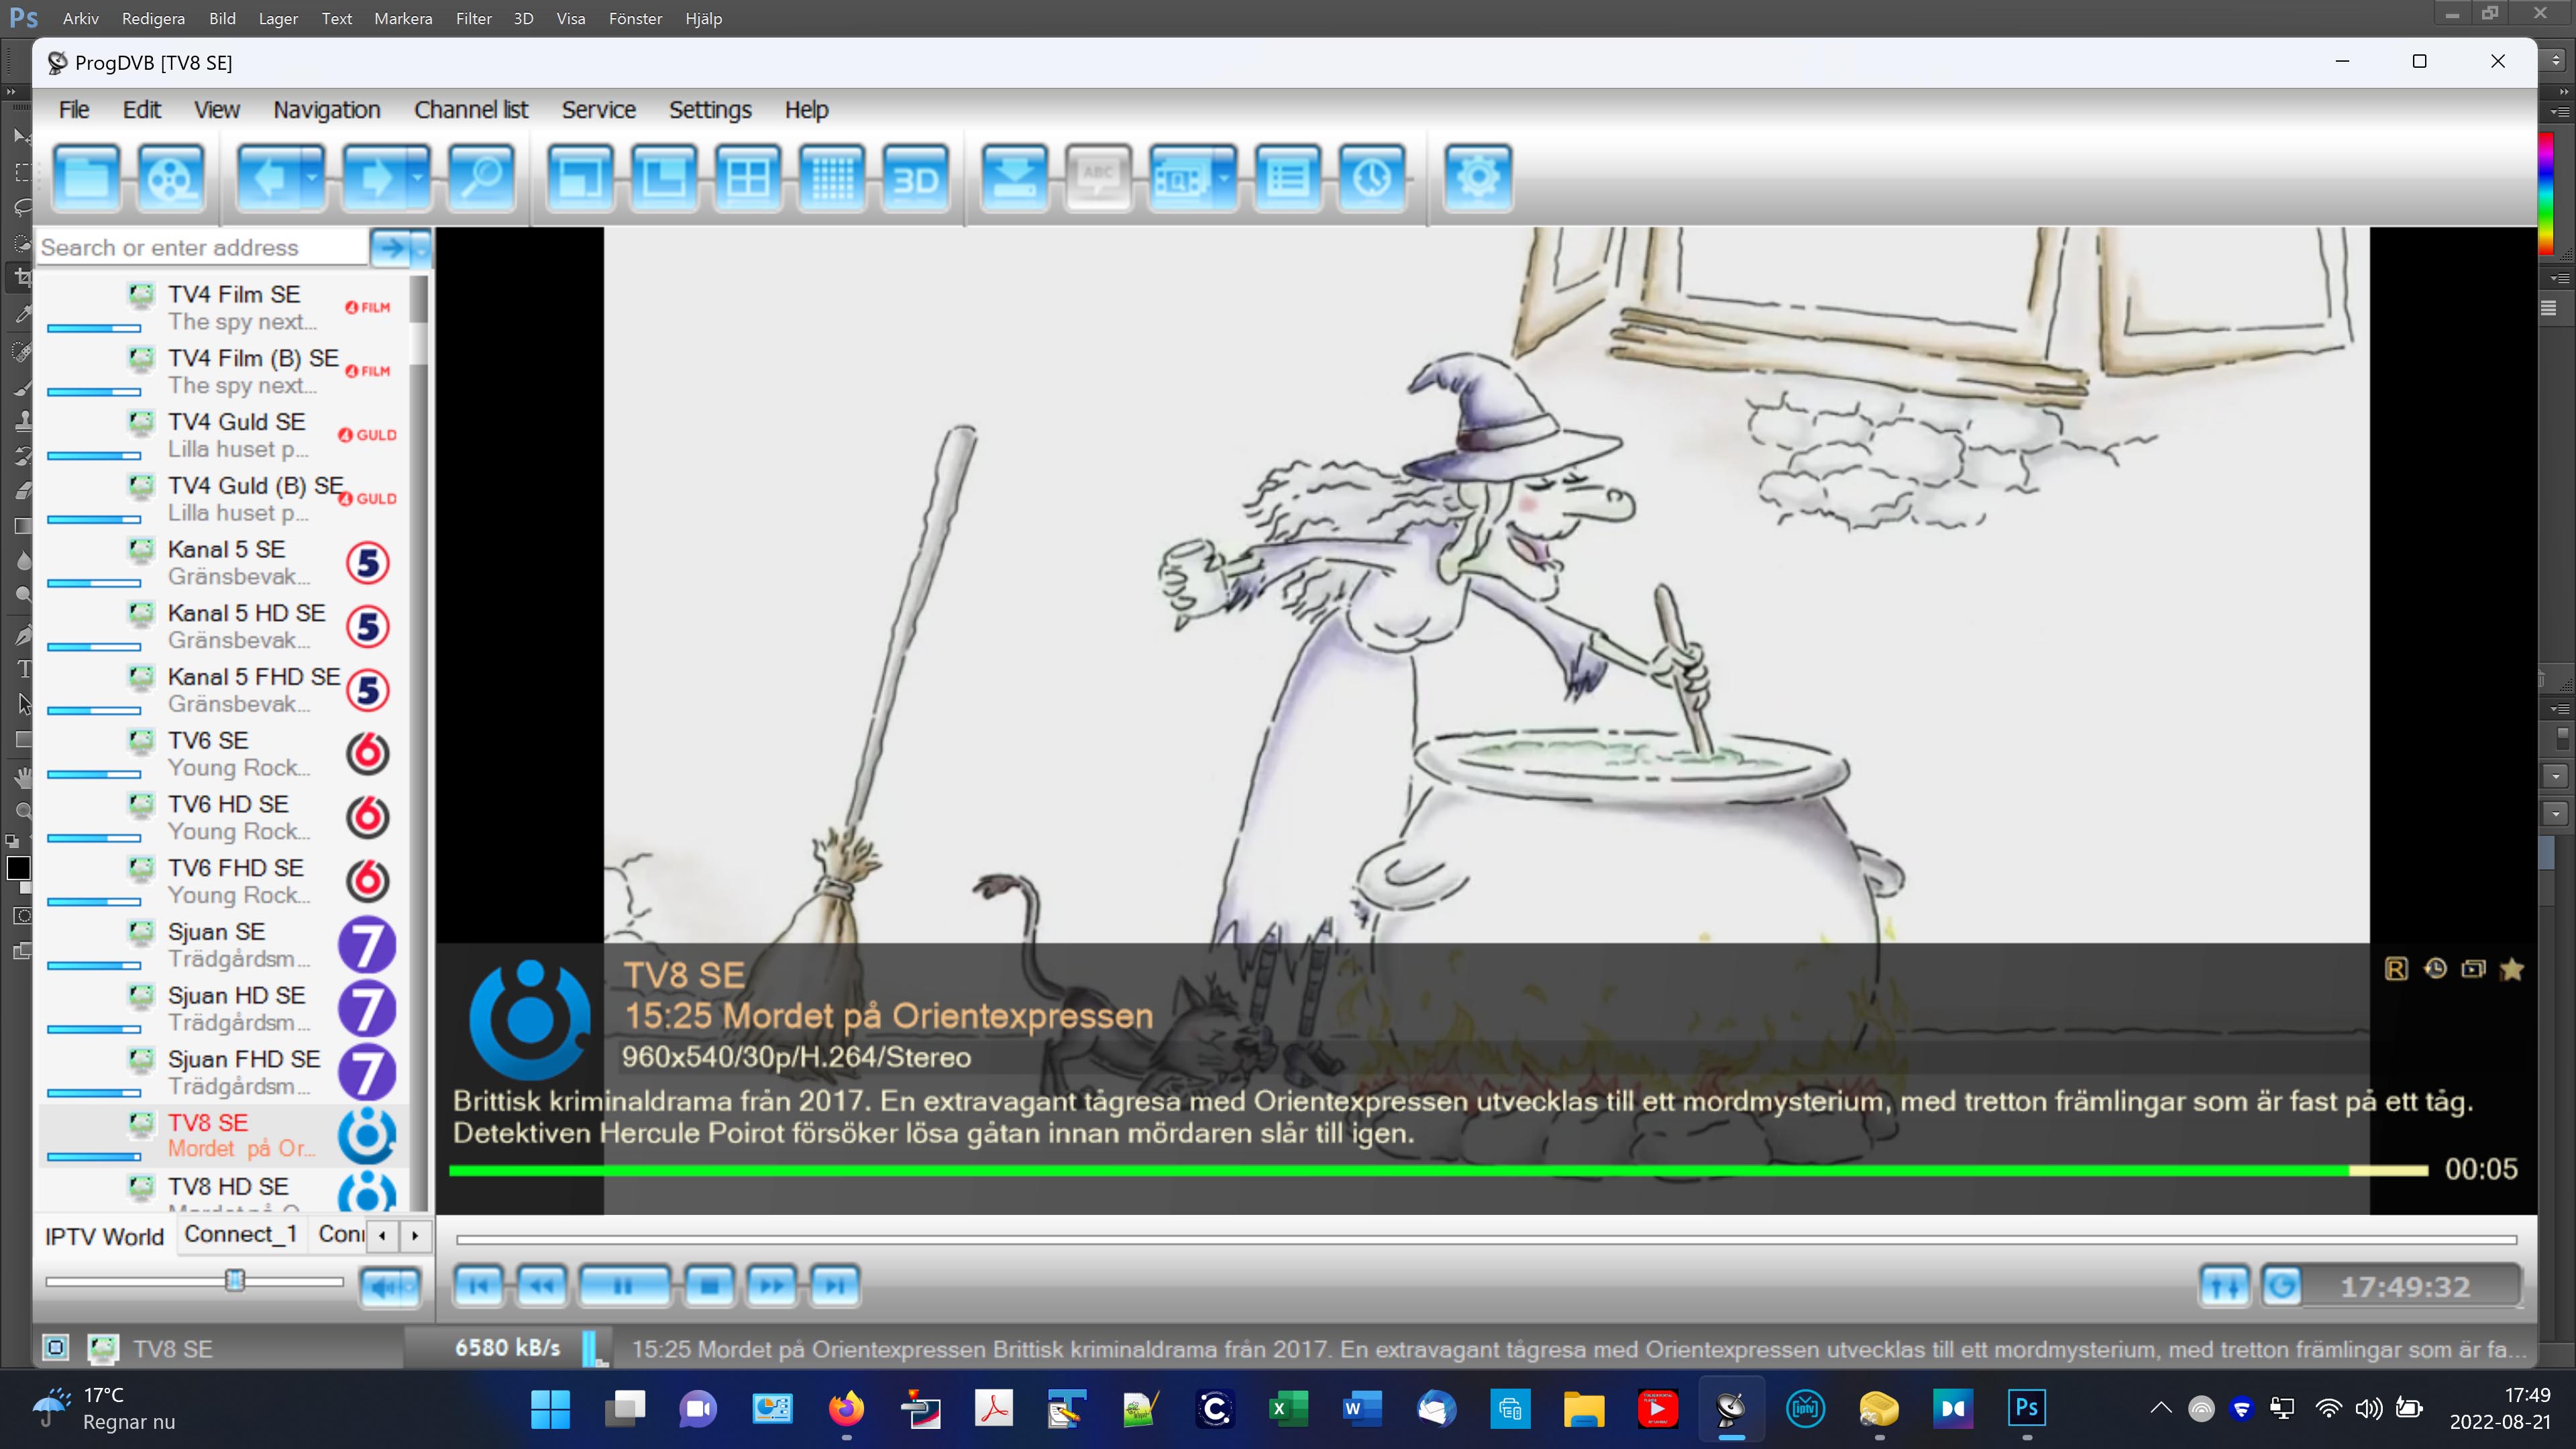The height and width of the screenshot is (1449, 2576).
Task: Select the Kanal 5 HD SE channel
Action: coord(246,613)
